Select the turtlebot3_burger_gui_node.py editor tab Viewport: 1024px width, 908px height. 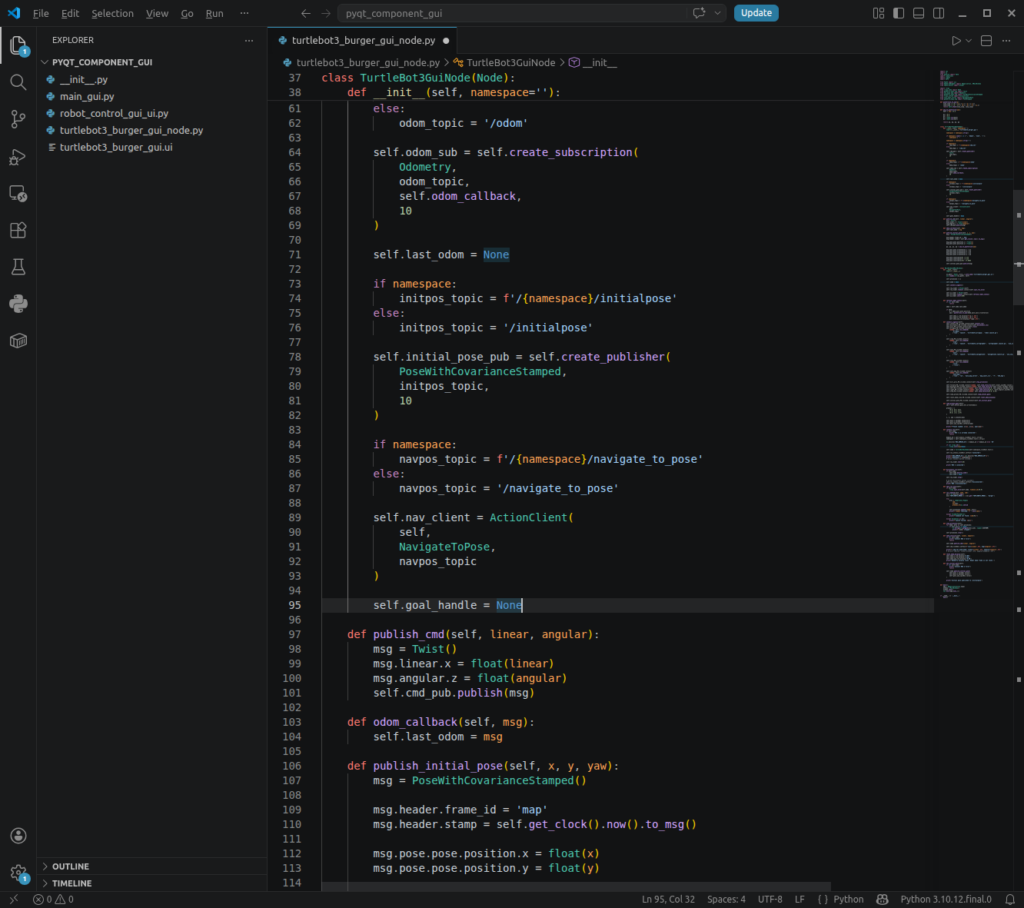click(363, 41)
